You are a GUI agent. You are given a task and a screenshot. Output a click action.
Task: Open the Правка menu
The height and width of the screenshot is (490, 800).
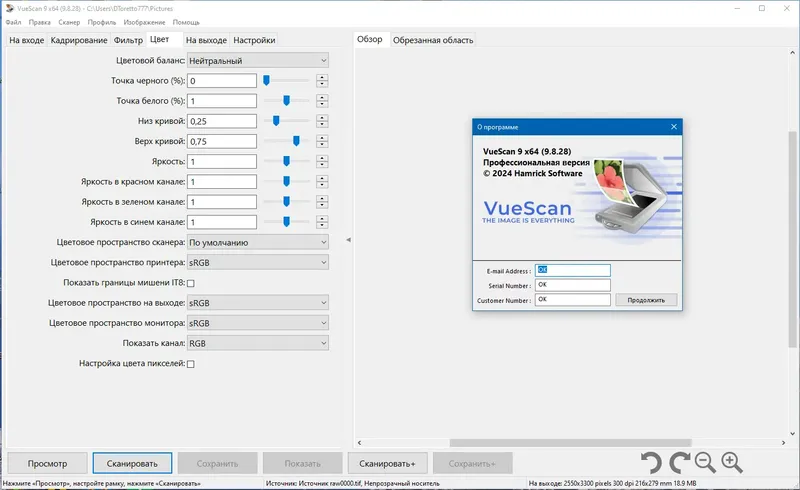[x=40, y=22]
